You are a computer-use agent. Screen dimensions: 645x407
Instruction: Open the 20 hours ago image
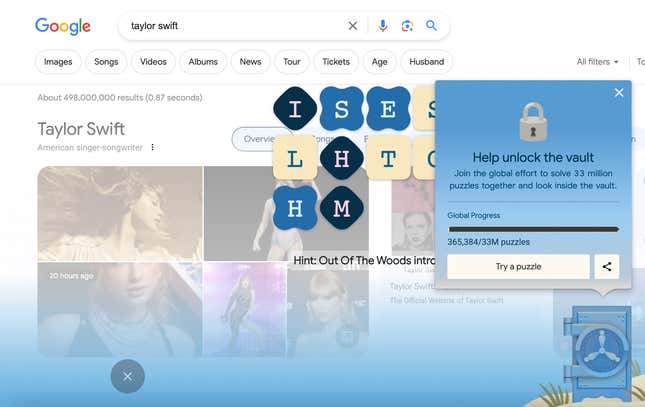[x=120, y=309]
